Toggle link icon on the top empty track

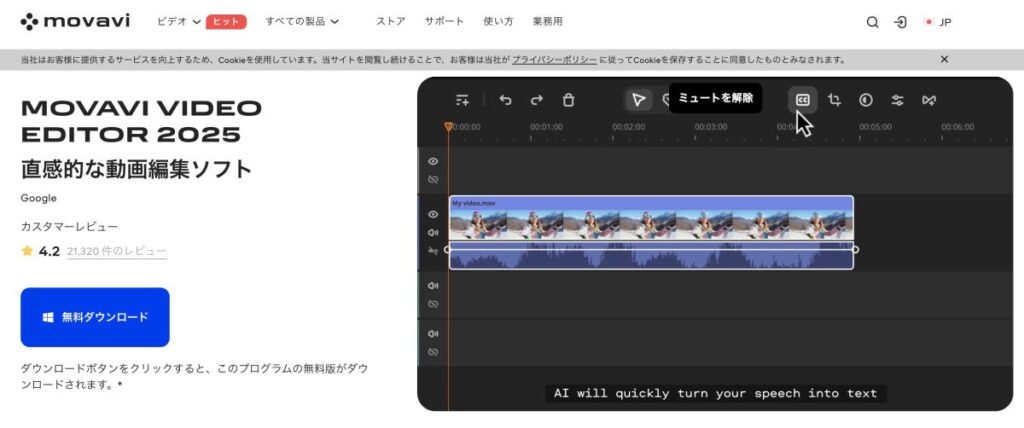[x=432, y=180]
